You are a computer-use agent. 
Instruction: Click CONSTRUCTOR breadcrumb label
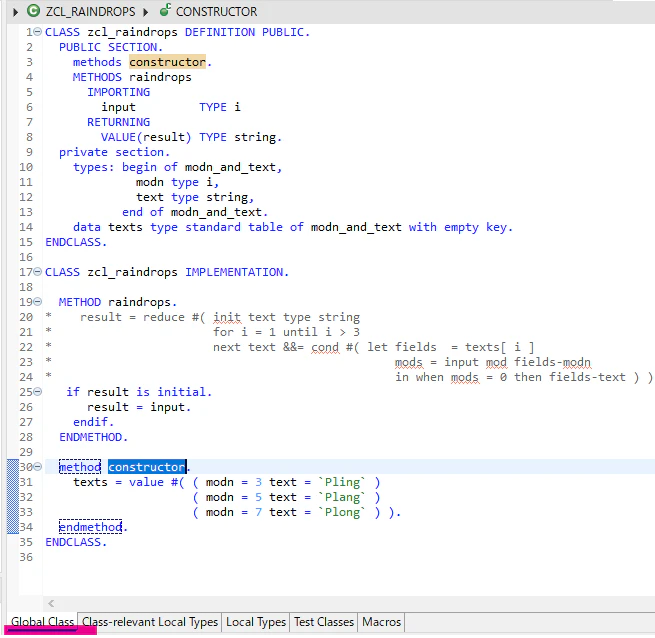tap(216, 12)
